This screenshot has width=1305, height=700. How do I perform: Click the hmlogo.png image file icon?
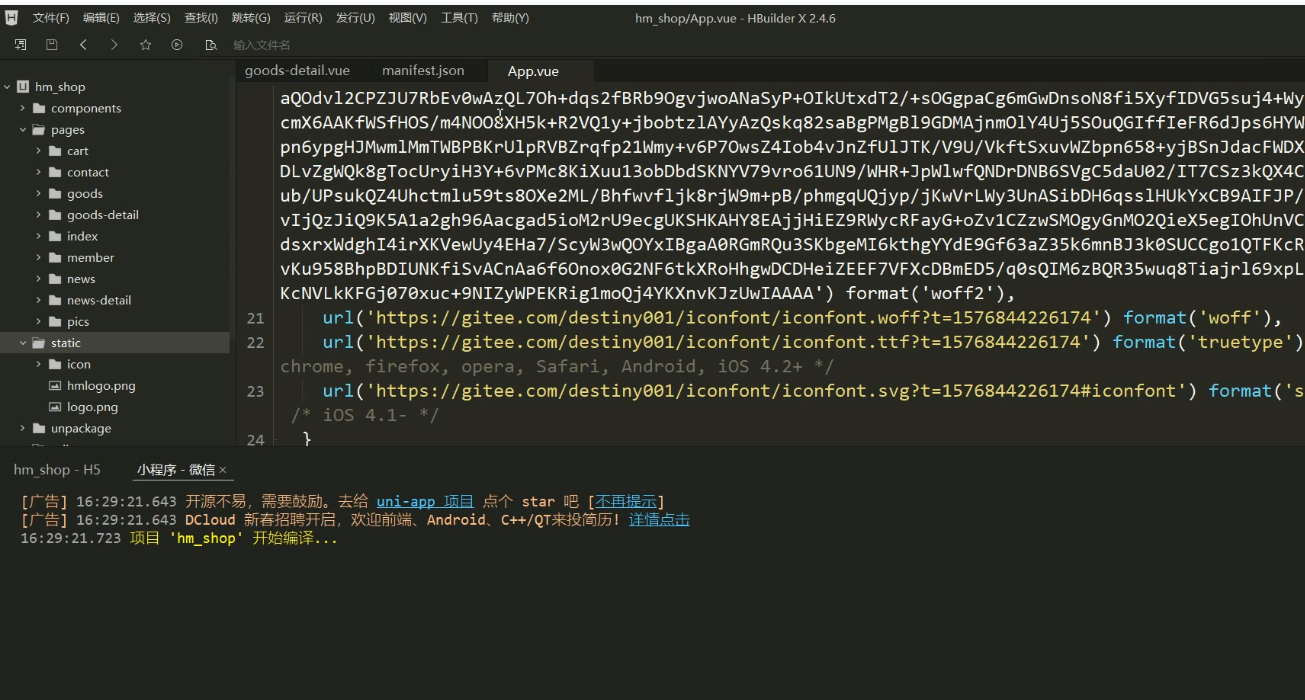pos(55,386)
